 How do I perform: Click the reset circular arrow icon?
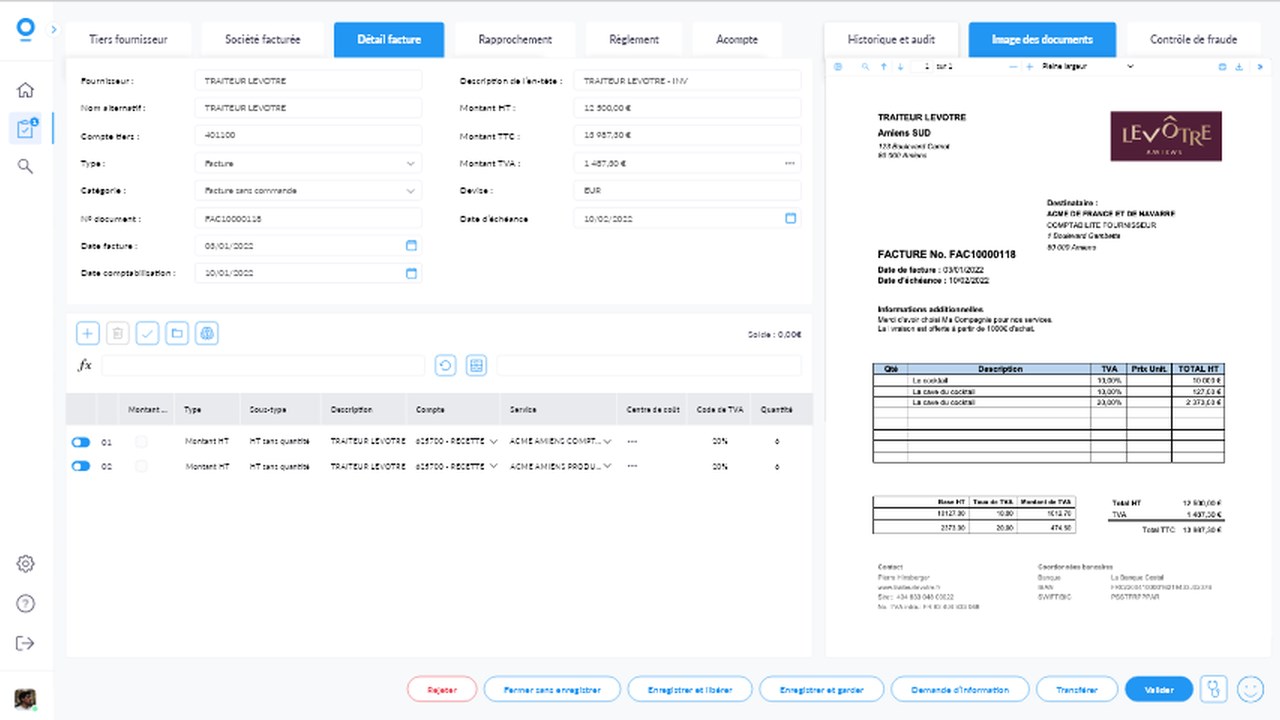446,365
